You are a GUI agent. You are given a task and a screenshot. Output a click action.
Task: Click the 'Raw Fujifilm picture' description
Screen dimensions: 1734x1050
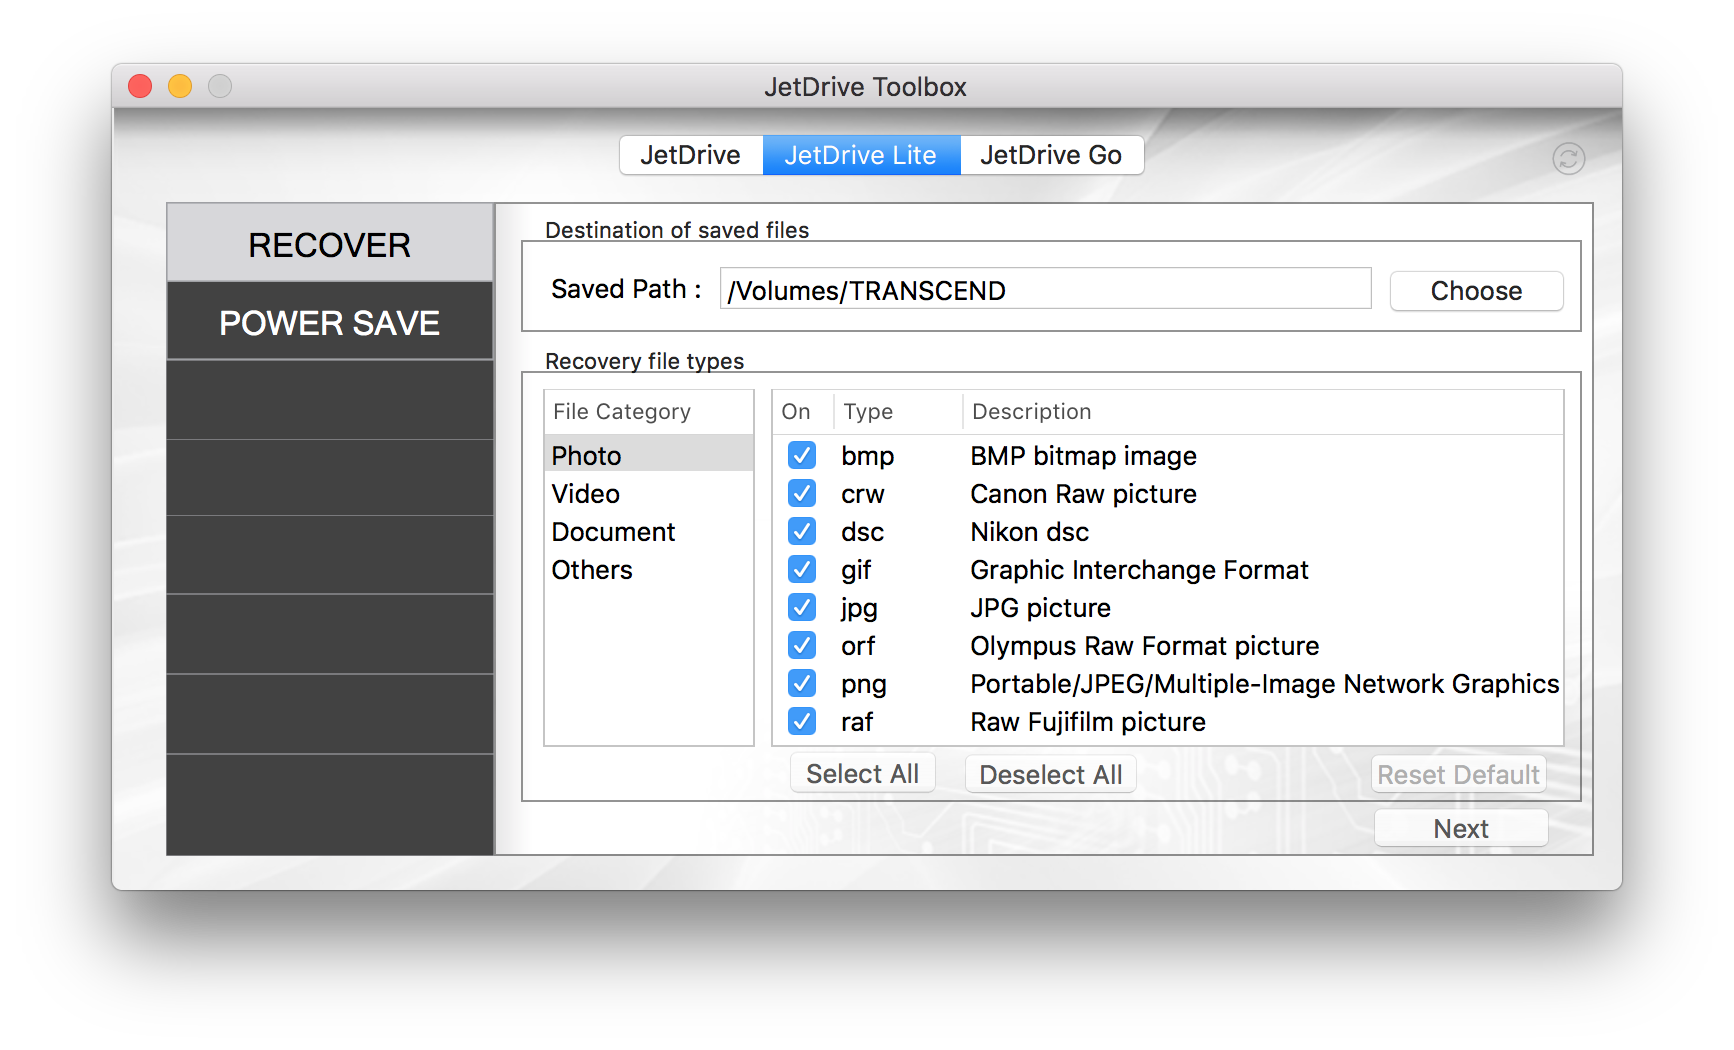pyautogui.click(x=1087, y=722)
